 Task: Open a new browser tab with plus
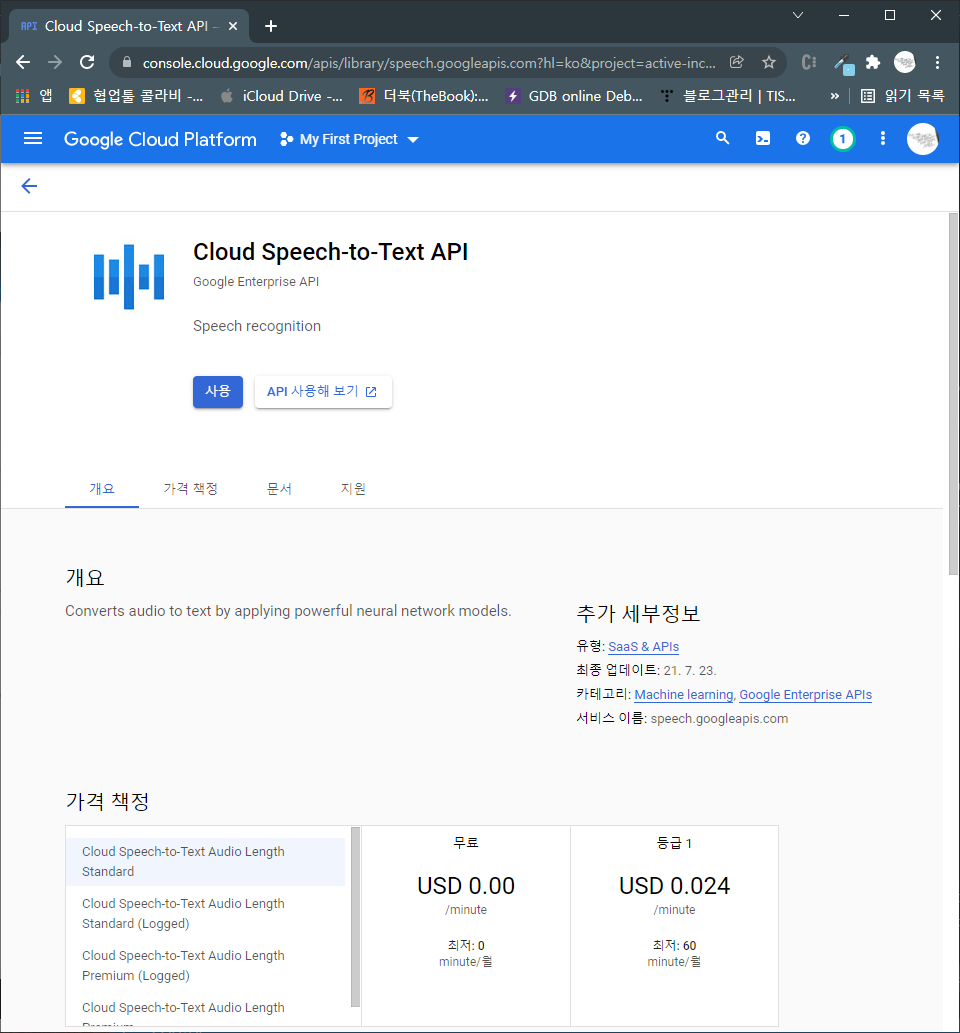271,26
